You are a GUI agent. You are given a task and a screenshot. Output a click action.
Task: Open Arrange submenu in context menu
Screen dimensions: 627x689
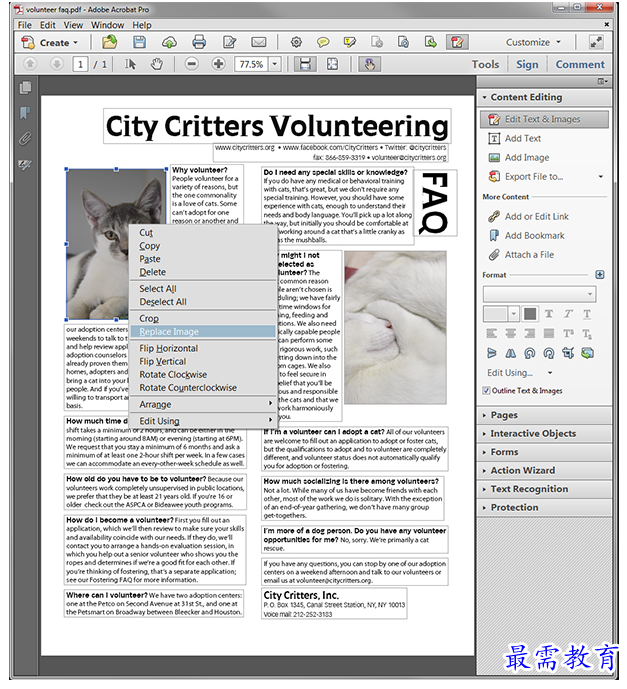click(203, 405)
